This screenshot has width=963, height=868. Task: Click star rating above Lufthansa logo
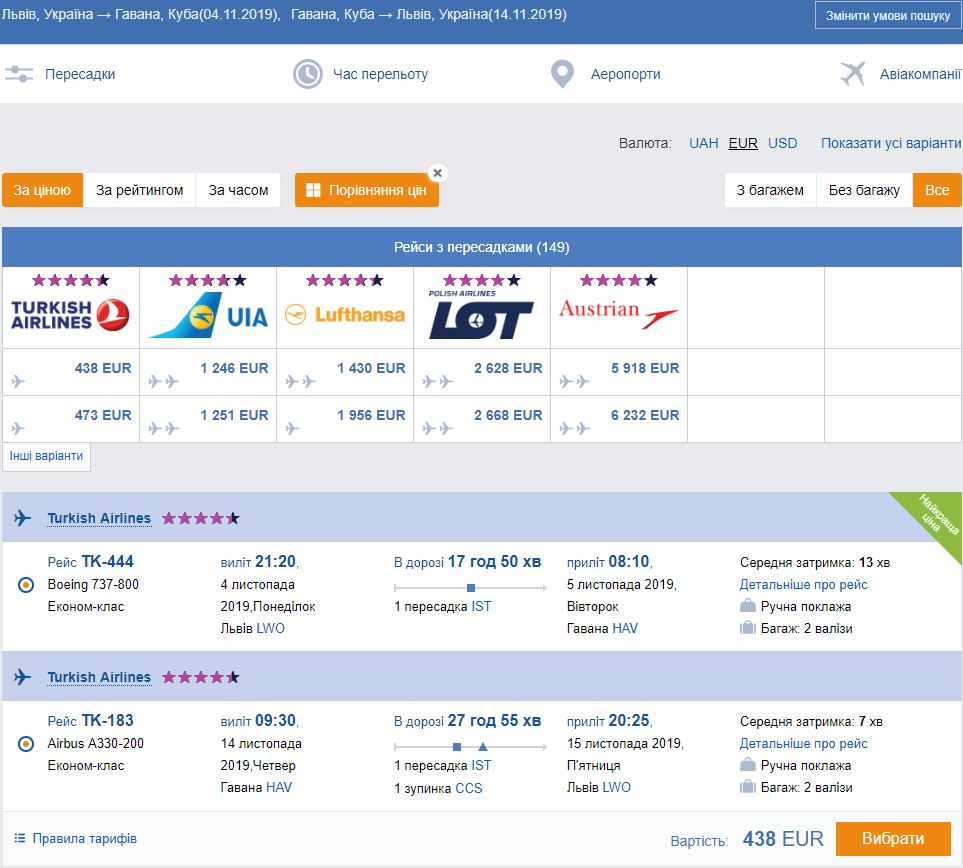(x=345, y=281)
